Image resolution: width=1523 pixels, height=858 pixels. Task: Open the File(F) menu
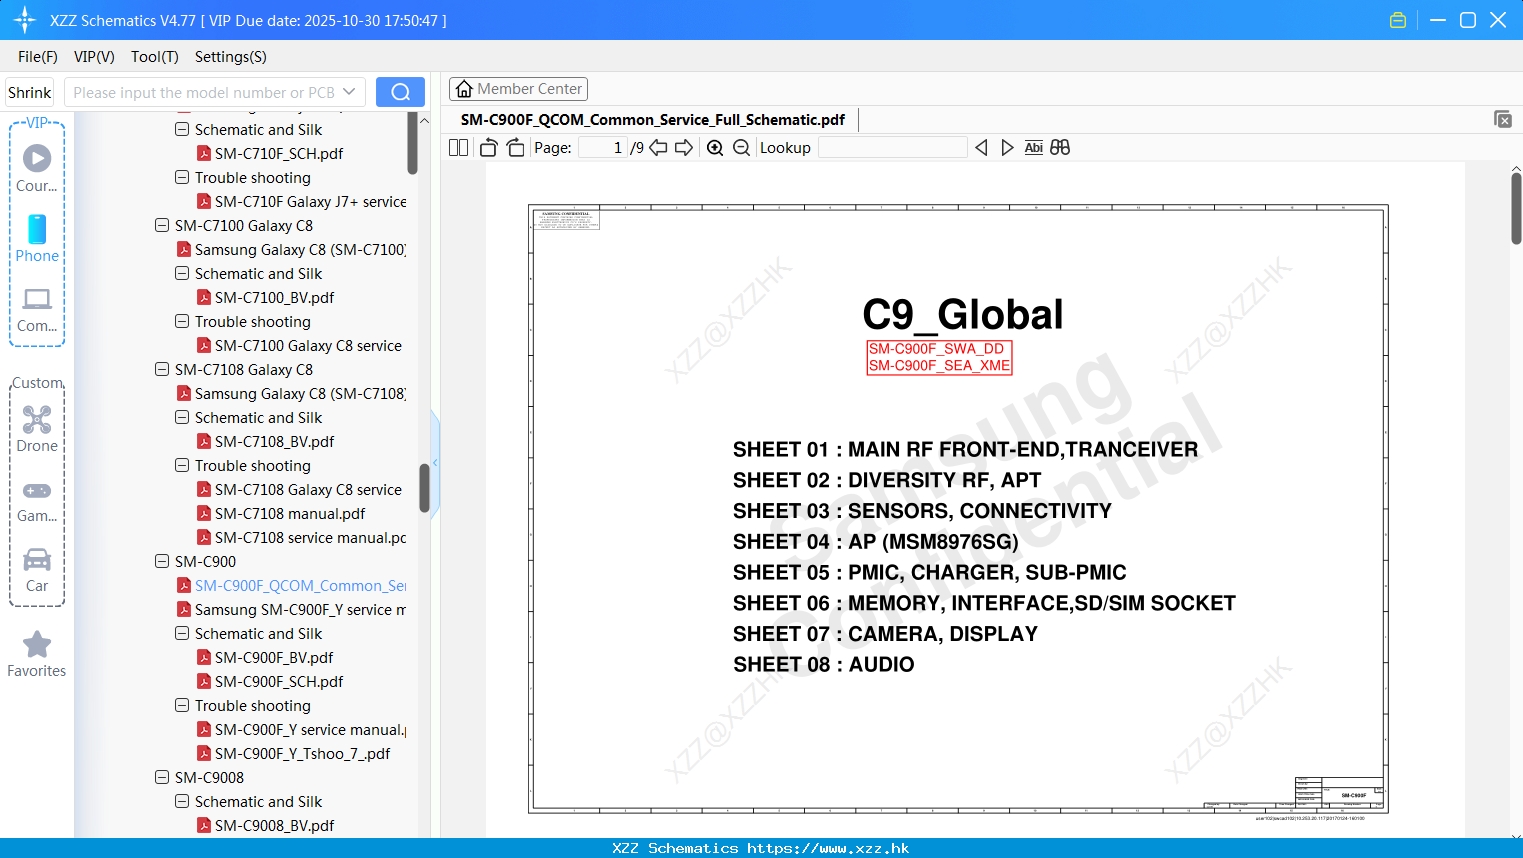point(38,57)
